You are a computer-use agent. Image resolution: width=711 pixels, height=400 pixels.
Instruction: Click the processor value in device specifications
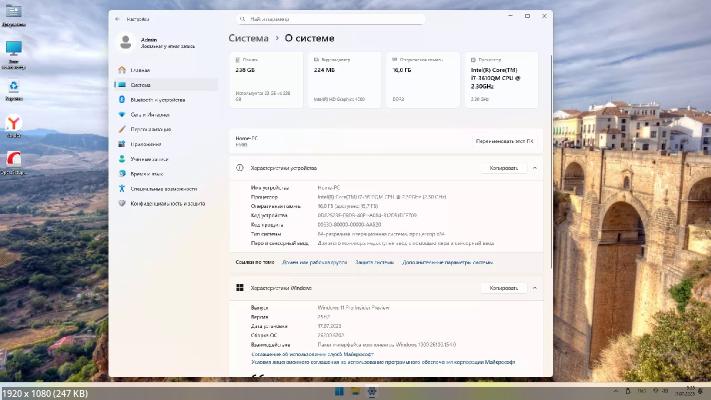point(382,197)
